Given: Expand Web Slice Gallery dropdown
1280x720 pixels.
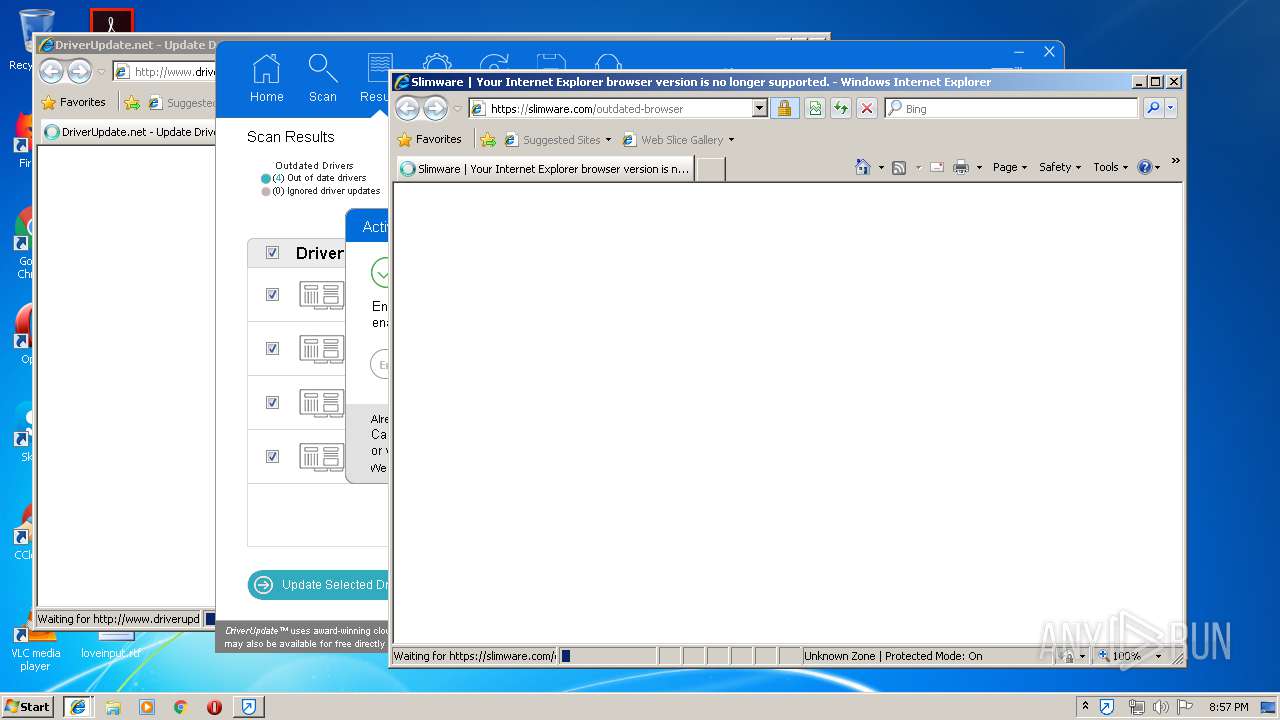Looking at the screenshot, I should tap(731, 140).
